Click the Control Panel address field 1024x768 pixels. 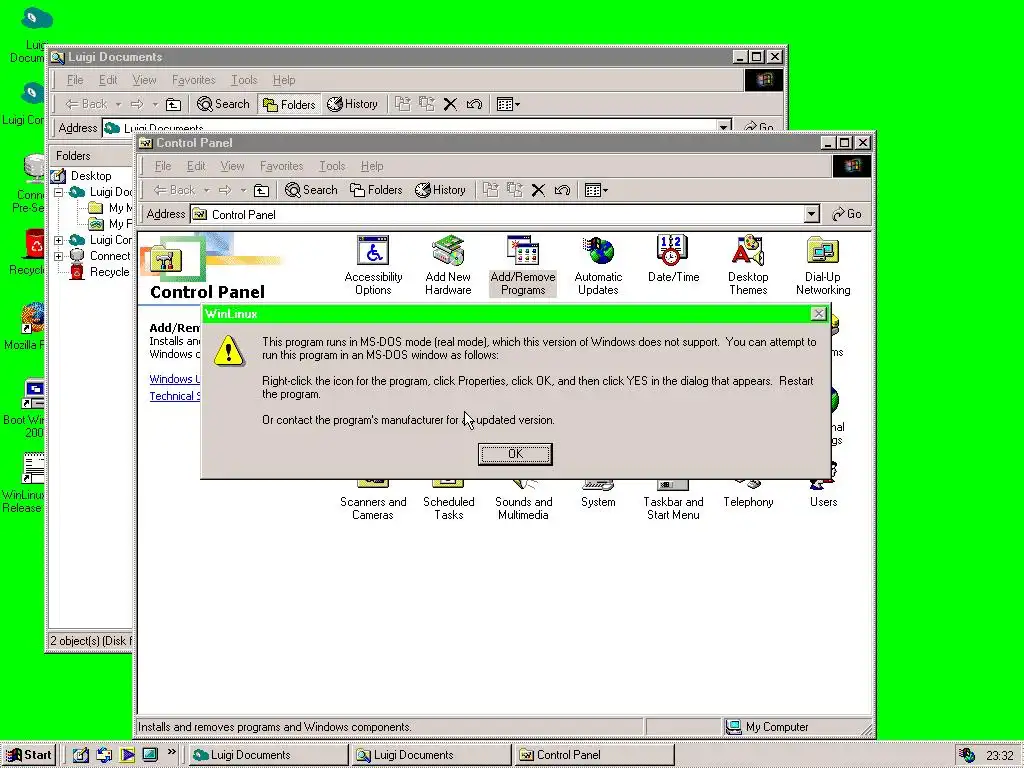click(504, 214)
